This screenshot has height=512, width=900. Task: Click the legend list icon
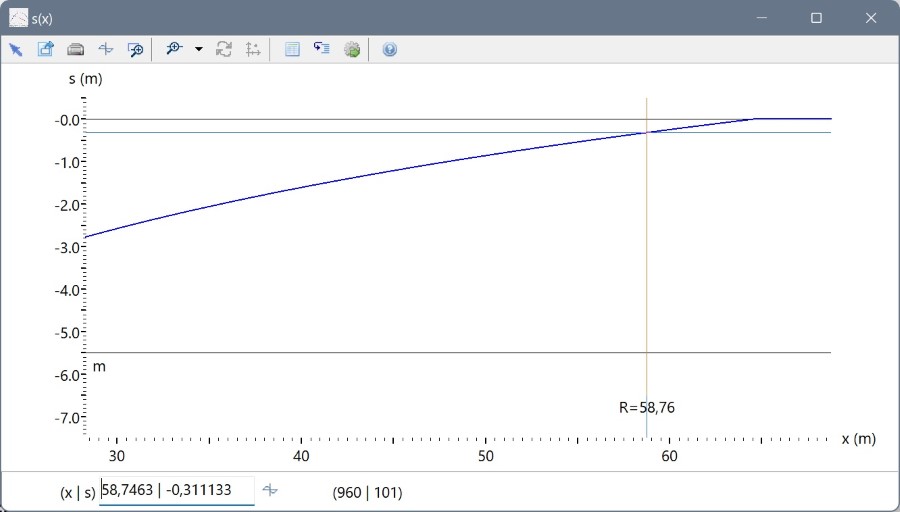click(x=321, y=49)
